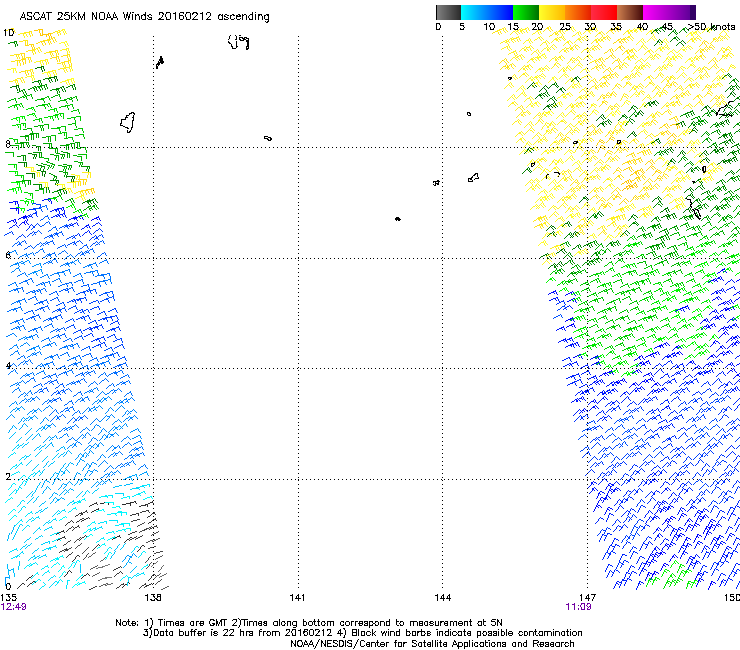
Task: Click the small black island near 138E 9.5N
Action: 160,62
